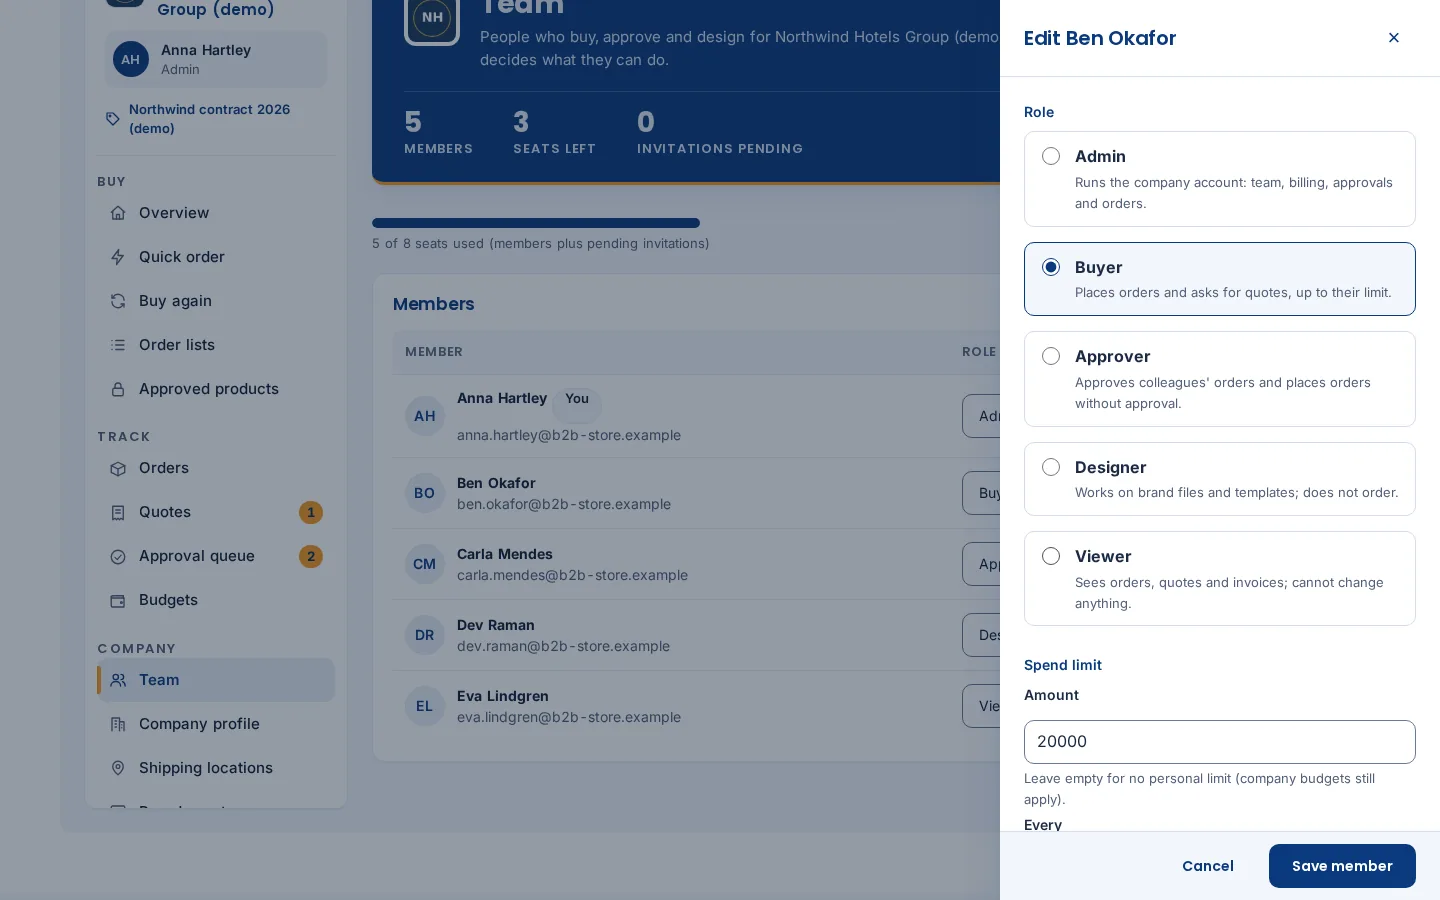Click the Carla Mendes member name
1440x900 pixels.
505,554
